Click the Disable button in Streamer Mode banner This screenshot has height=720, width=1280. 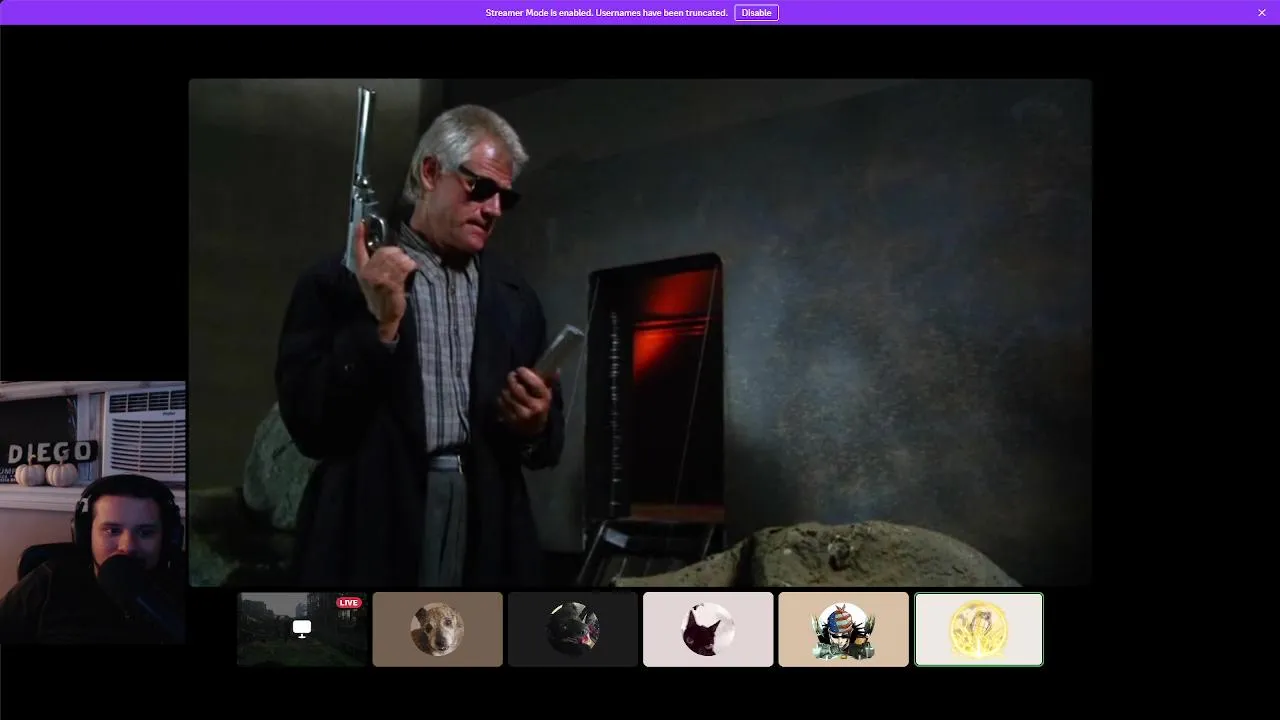click(756, 13)
